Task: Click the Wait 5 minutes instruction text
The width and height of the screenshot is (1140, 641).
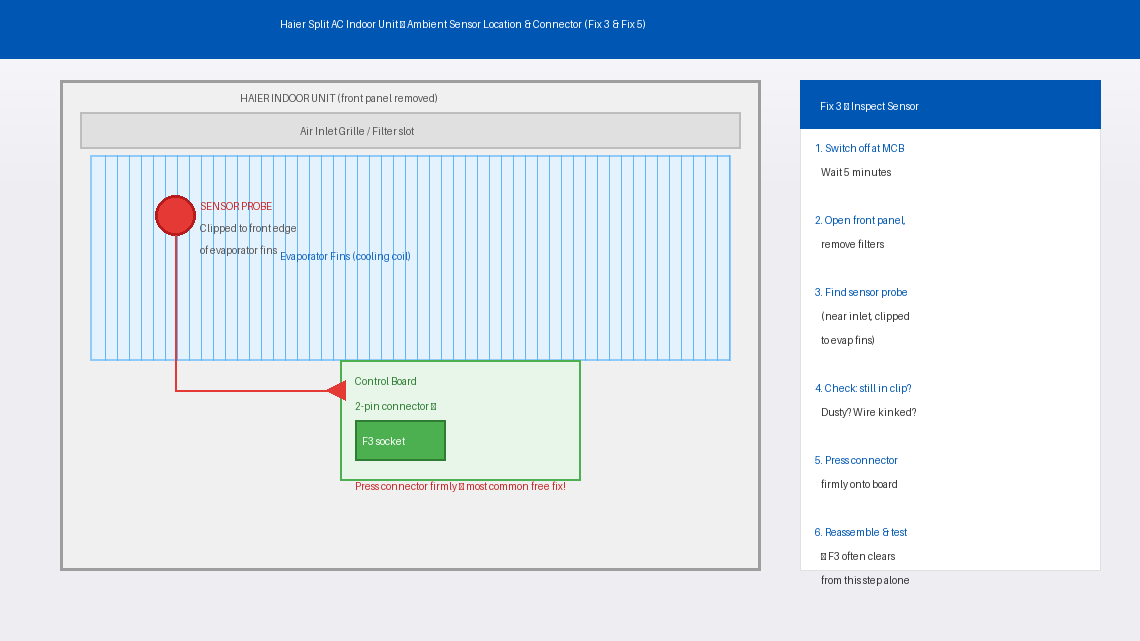Action: click(x=856, y=172)
